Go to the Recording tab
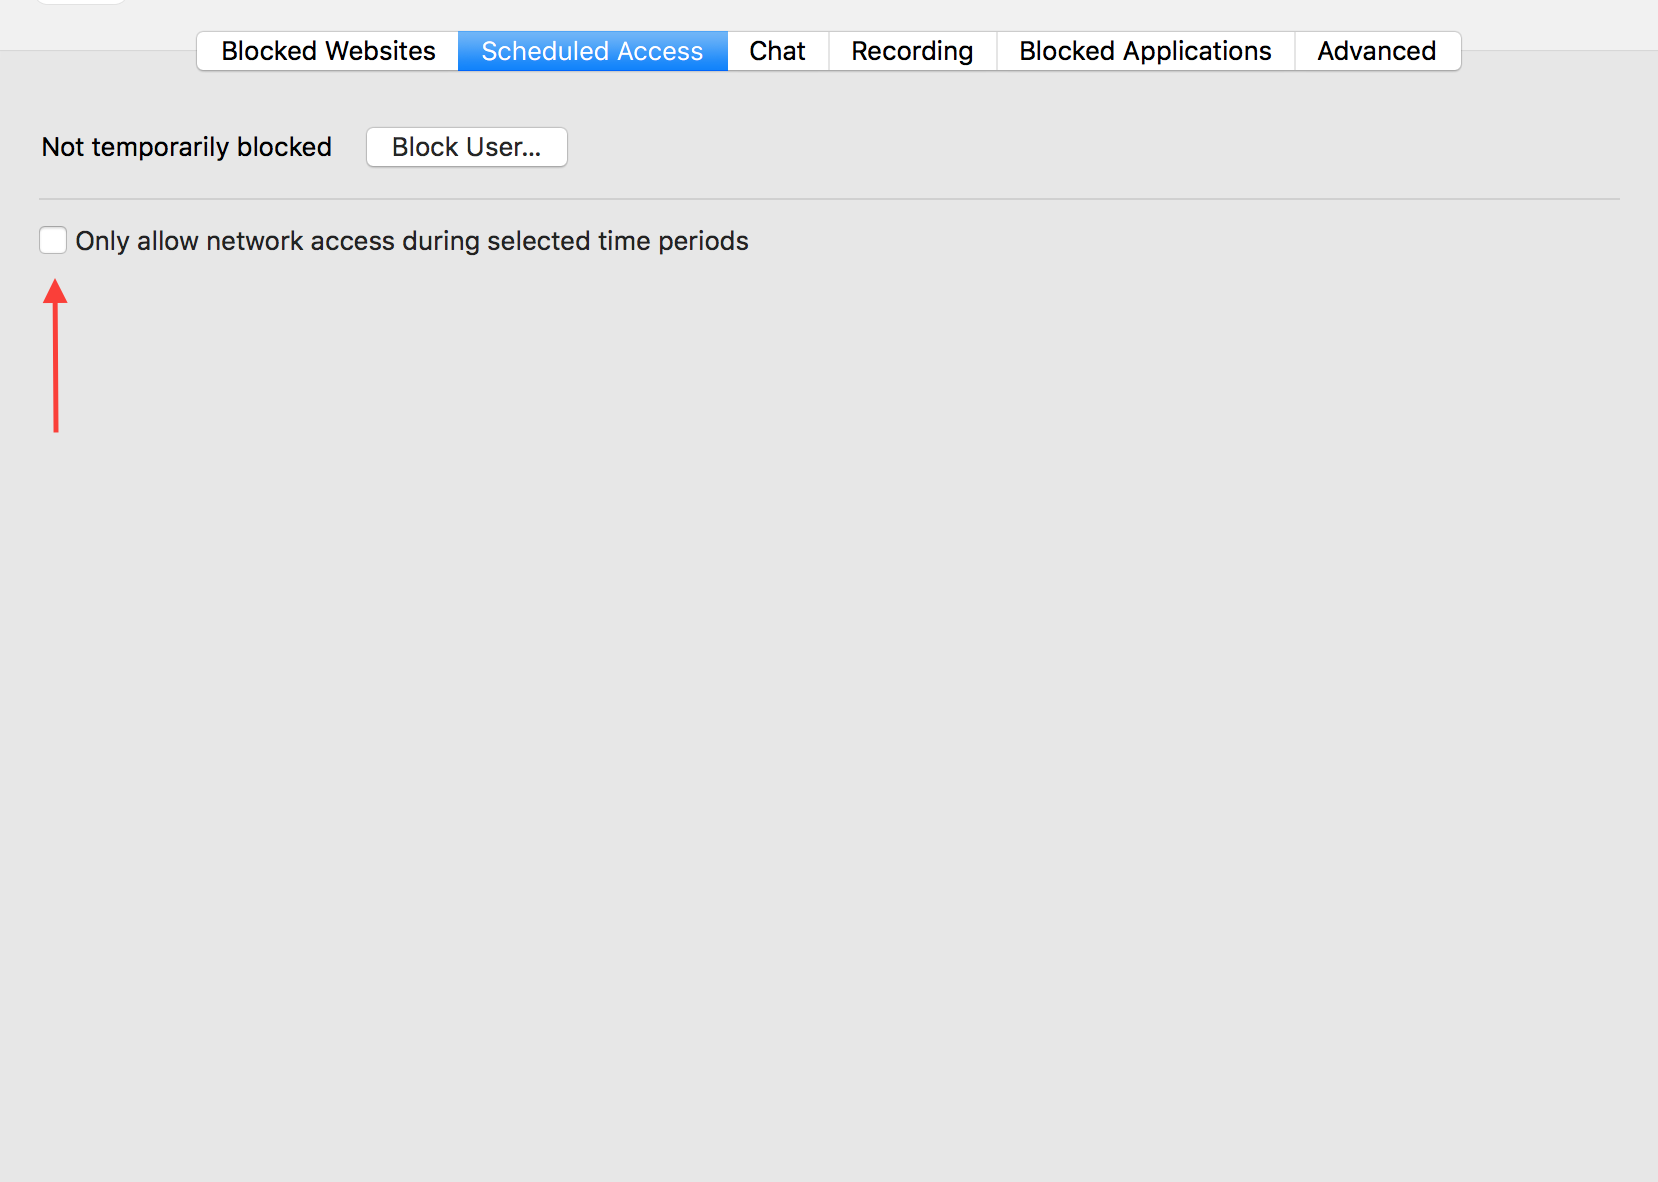This screenshot has width=1658, height=1182. 912,51
